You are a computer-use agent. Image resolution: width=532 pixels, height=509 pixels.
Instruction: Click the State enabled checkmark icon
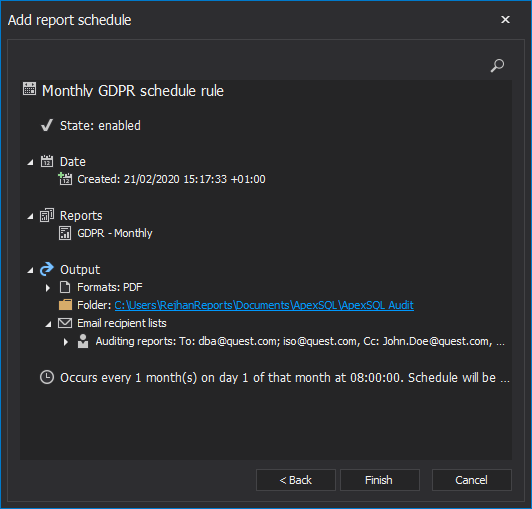(47, 125)
